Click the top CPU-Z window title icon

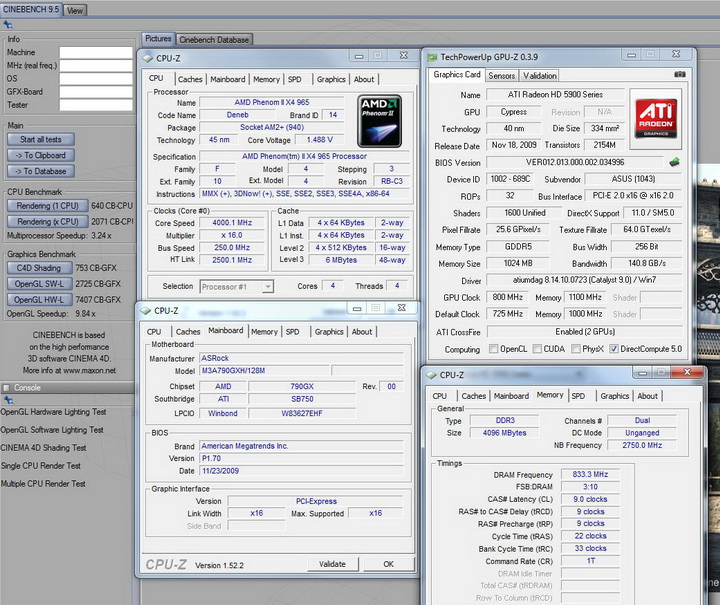pyautogui.click(x=148, y=59)
